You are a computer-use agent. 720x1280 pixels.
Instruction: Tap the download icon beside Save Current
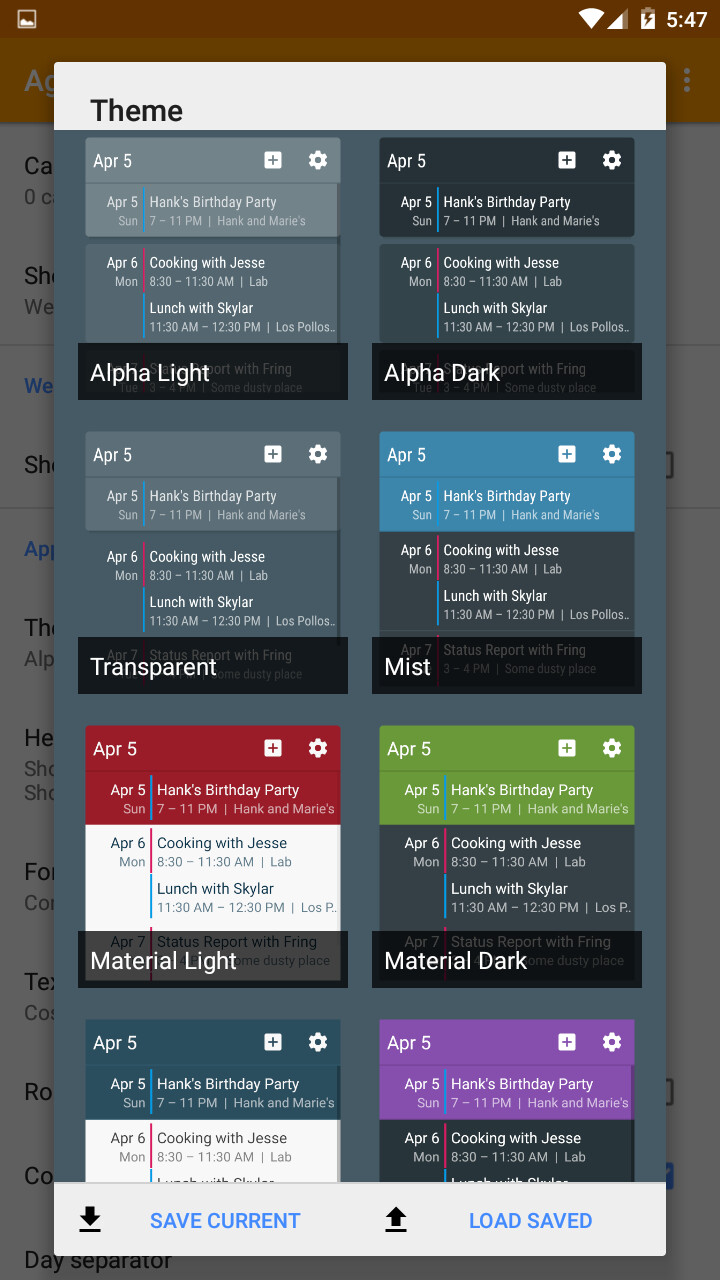point(90,1219)
